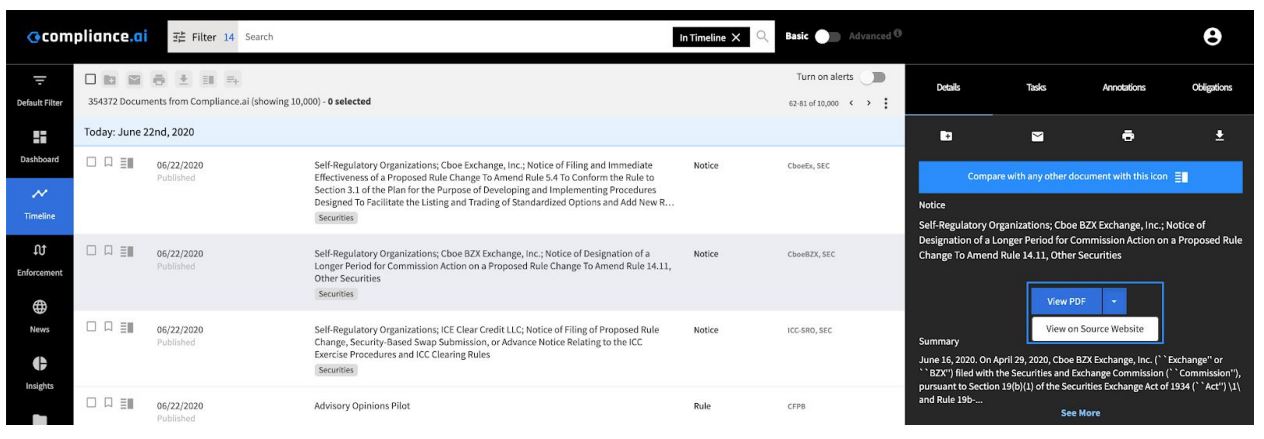Click the View PDF button
1264x439 pixels.
[x=1066, y=301]
